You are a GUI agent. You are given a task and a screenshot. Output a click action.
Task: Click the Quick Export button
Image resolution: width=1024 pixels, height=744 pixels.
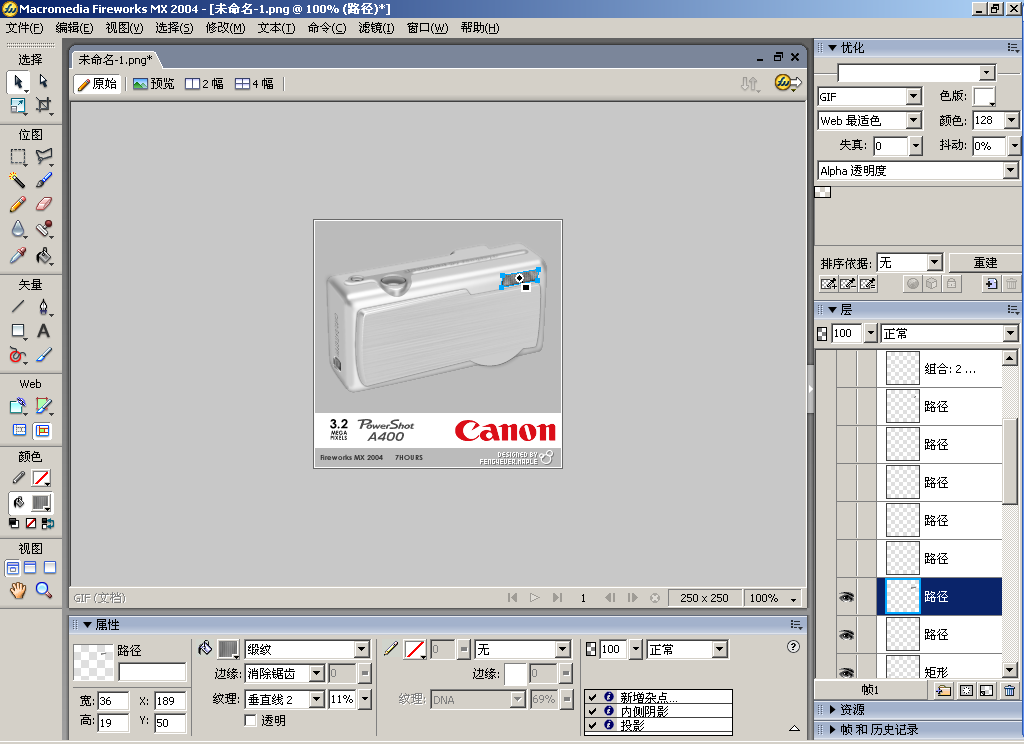click(x=787, y=83)
